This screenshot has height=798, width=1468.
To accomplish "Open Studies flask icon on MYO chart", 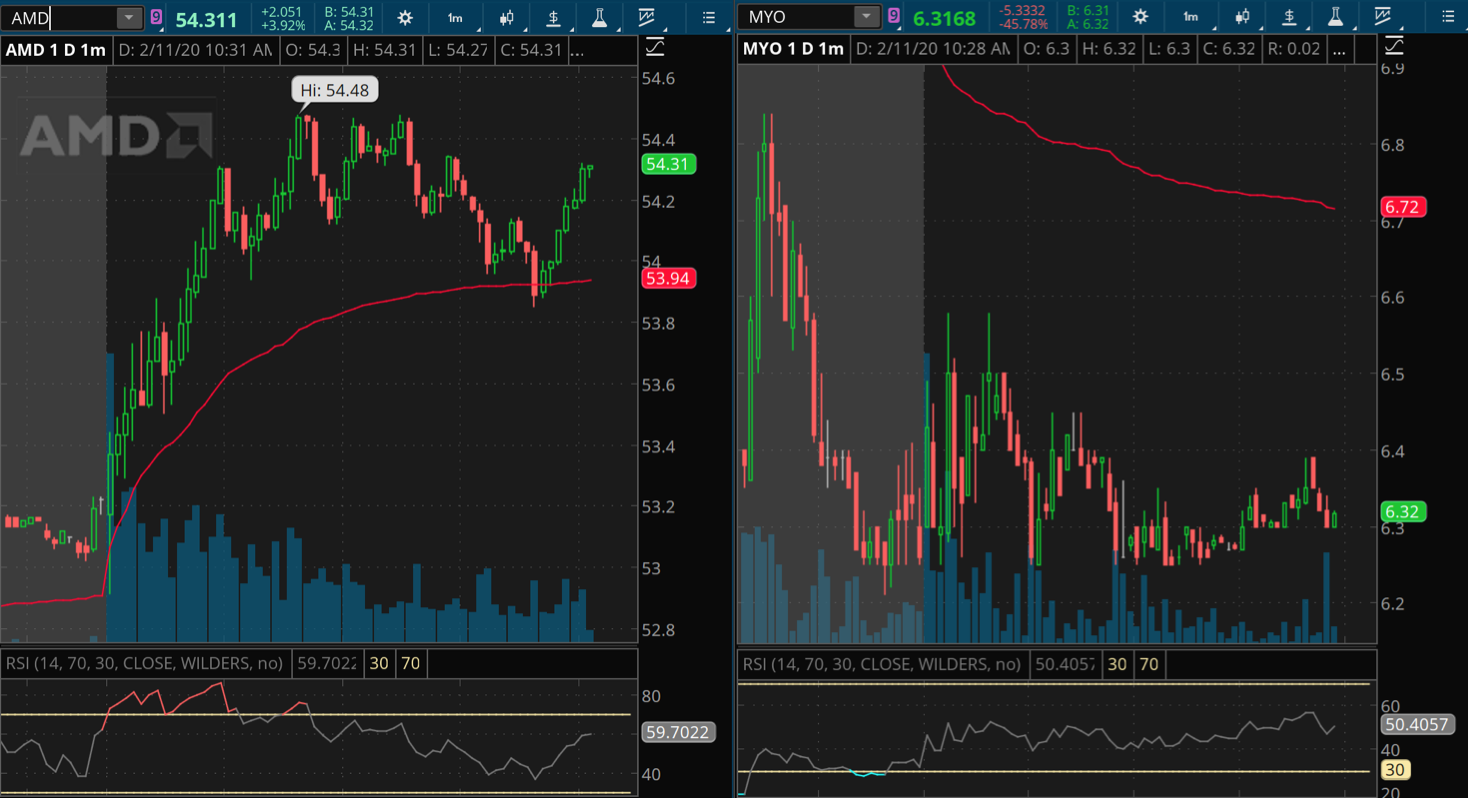I will 1335,17.
